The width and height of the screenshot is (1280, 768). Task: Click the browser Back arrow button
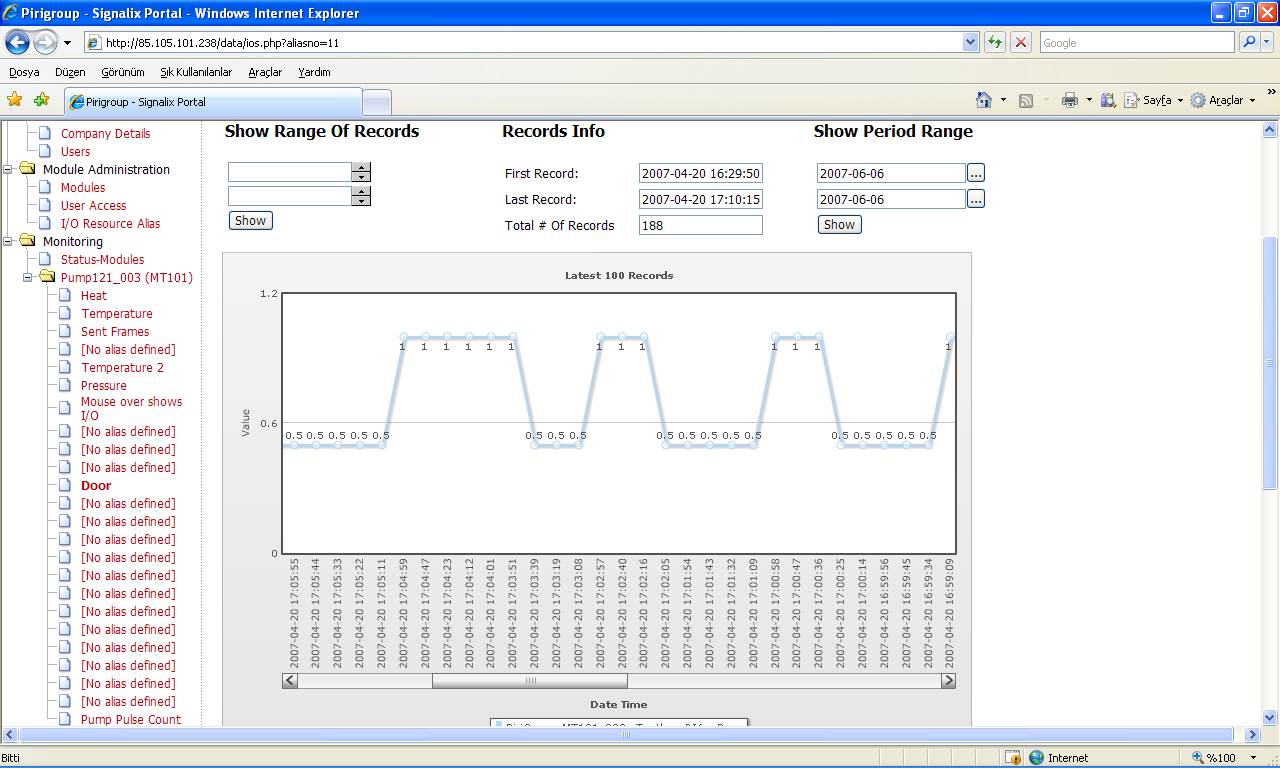coord(18,42)
